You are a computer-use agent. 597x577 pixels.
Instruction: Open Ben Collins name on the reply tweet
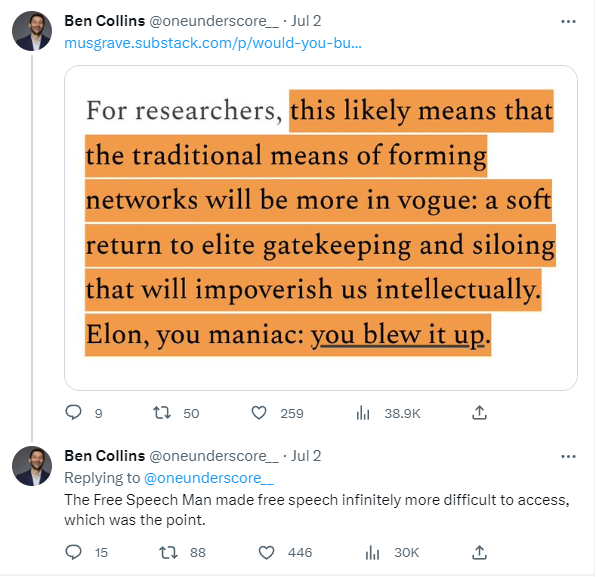(x=105, y=456)
